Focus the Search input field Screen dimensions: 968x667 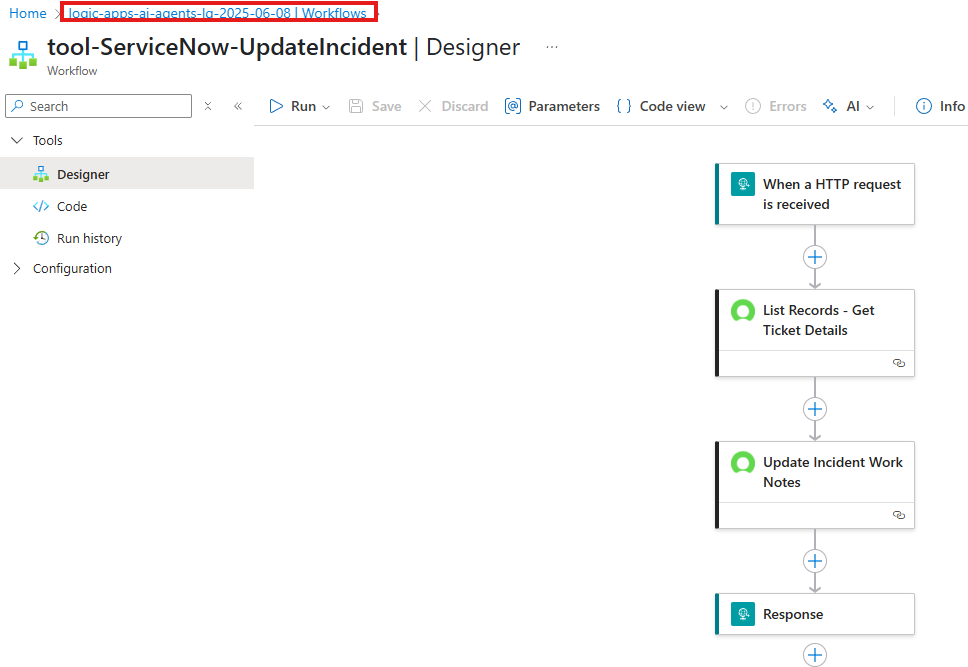point(99,106)
